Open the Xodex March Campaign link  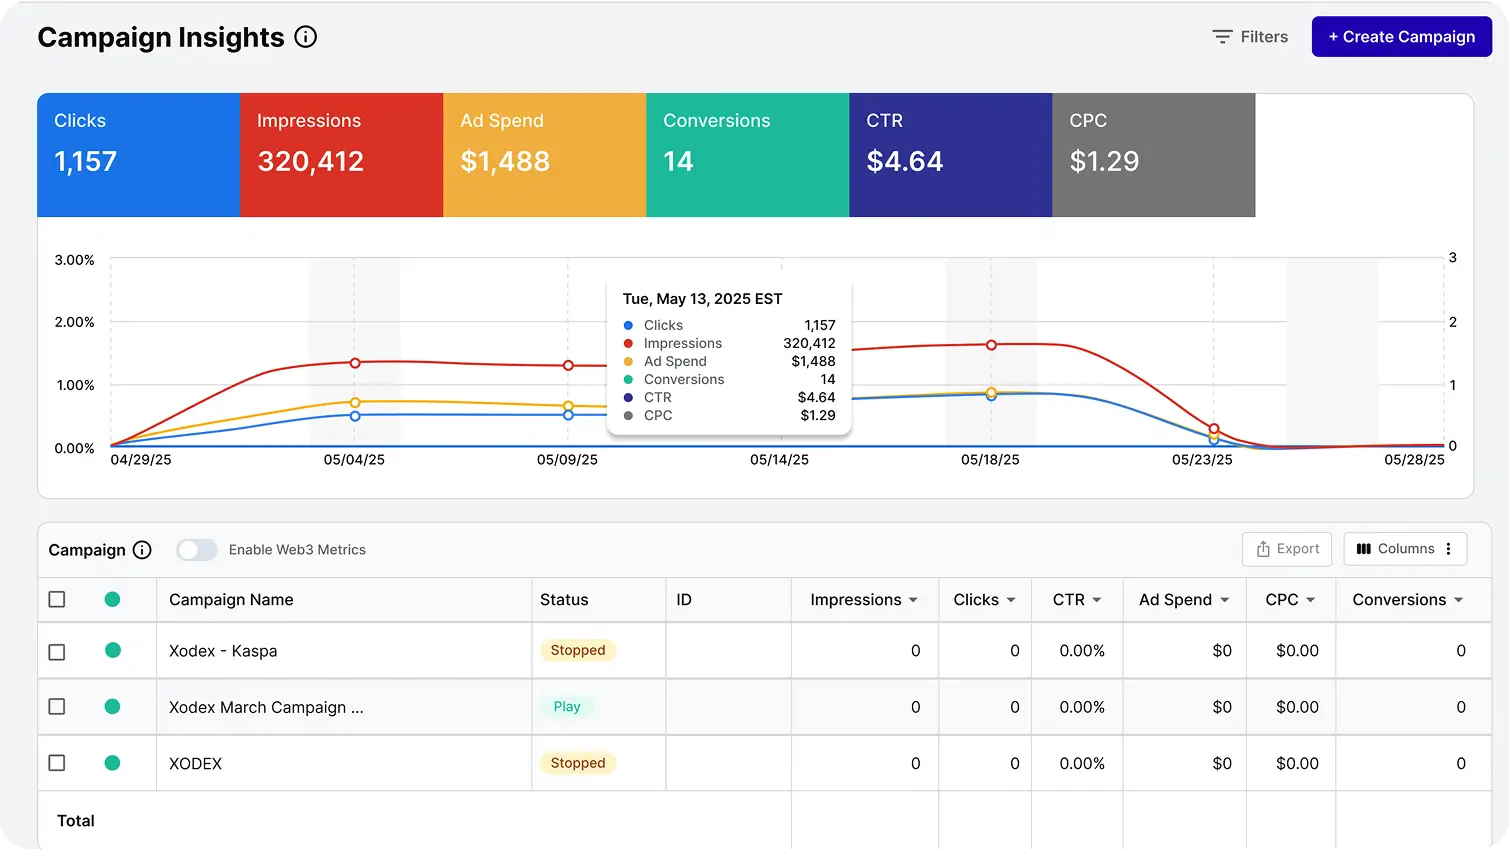tap(266, 707)
